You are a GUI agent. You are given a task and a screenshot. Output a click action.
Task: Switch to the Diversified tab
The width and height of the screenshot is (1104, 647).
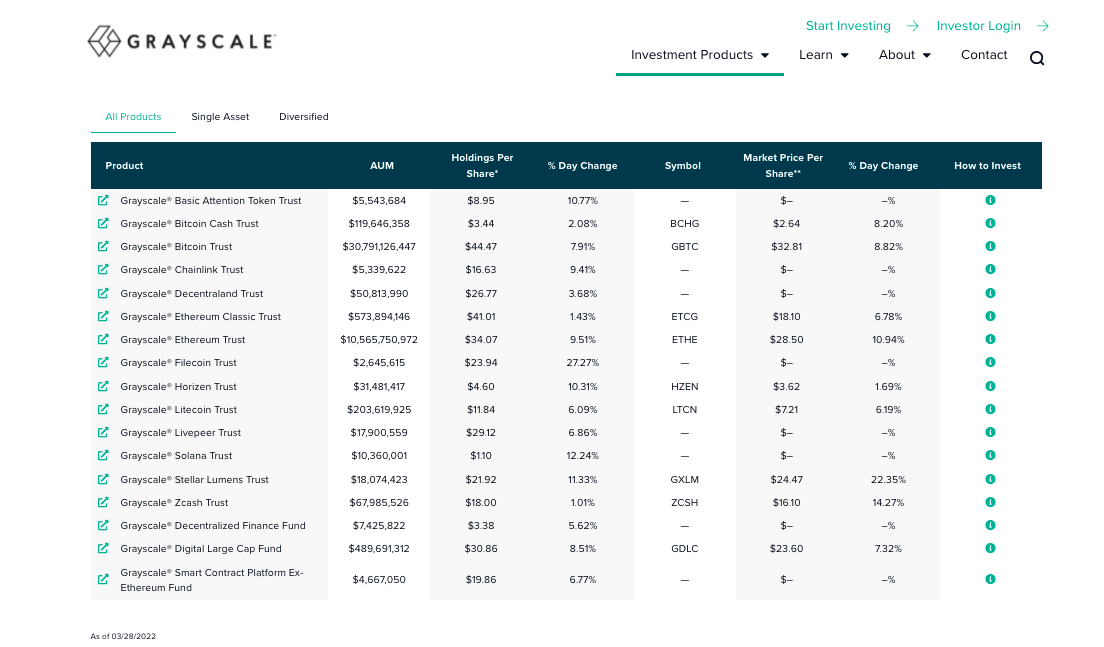[303, 117]
